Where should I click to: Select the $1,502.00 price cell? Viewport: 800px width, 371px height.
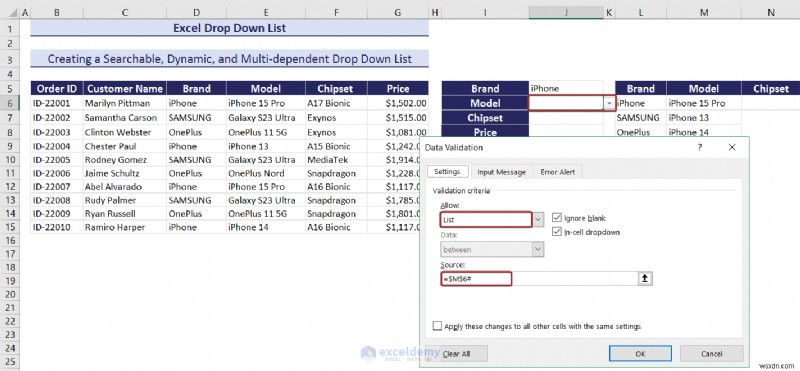click(397, 103)
